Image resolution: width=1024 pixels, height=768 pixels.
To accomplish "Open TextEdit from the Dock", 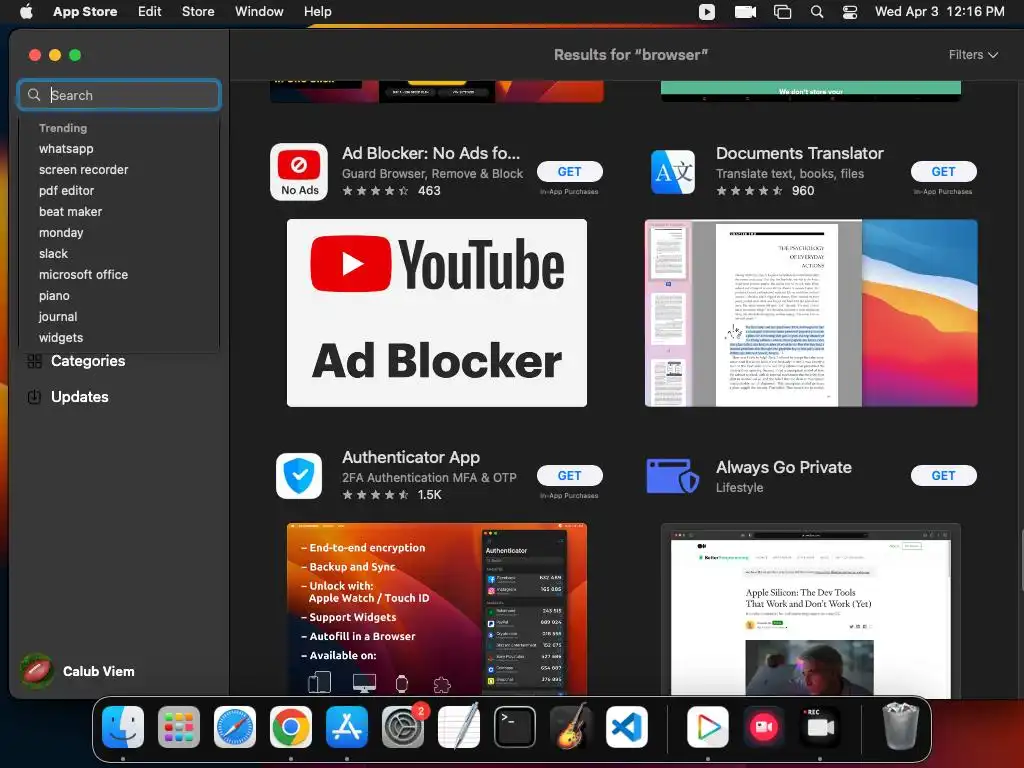I will click(x=459, y=727).
